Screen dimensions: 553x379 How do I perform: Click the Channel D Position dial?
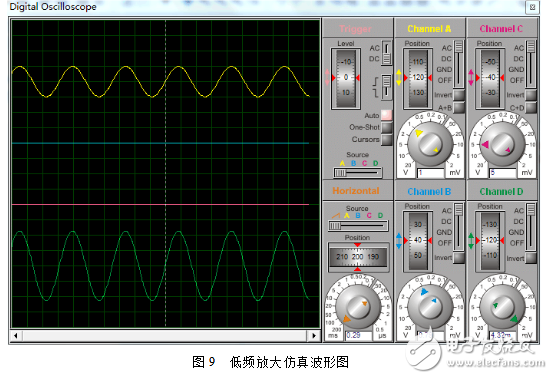(490, 241)
